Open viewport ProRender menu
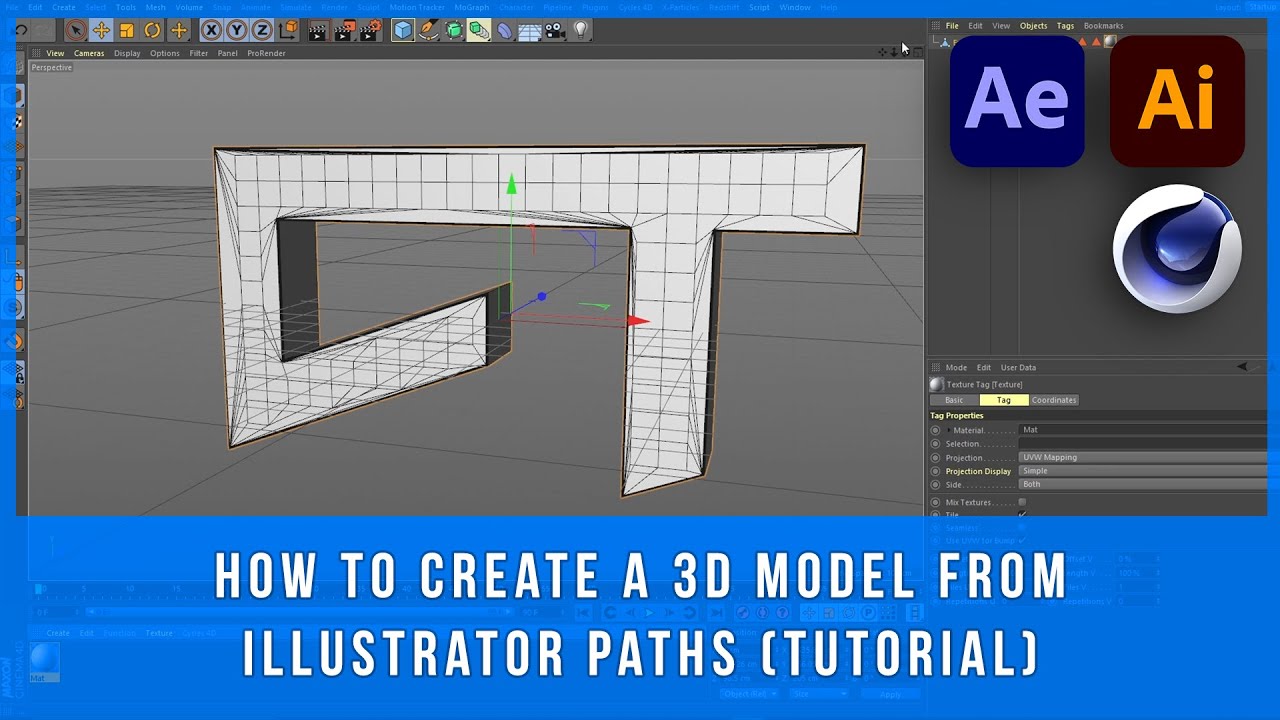The height and width of the screenshot is (720, 1280). click(266, 53)
